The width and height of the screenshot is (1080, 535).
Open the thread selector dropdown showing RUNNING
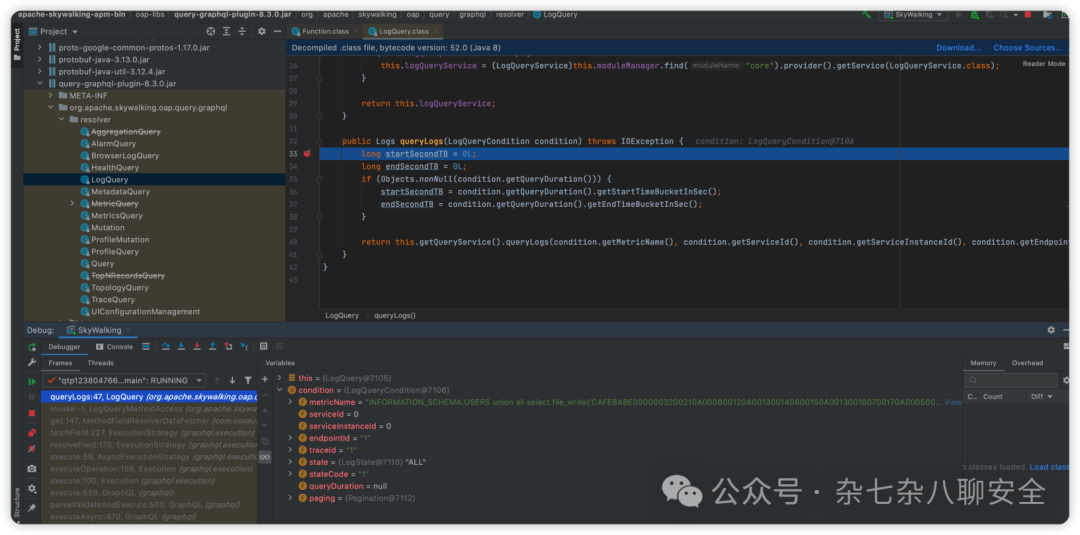click(124, 380)
